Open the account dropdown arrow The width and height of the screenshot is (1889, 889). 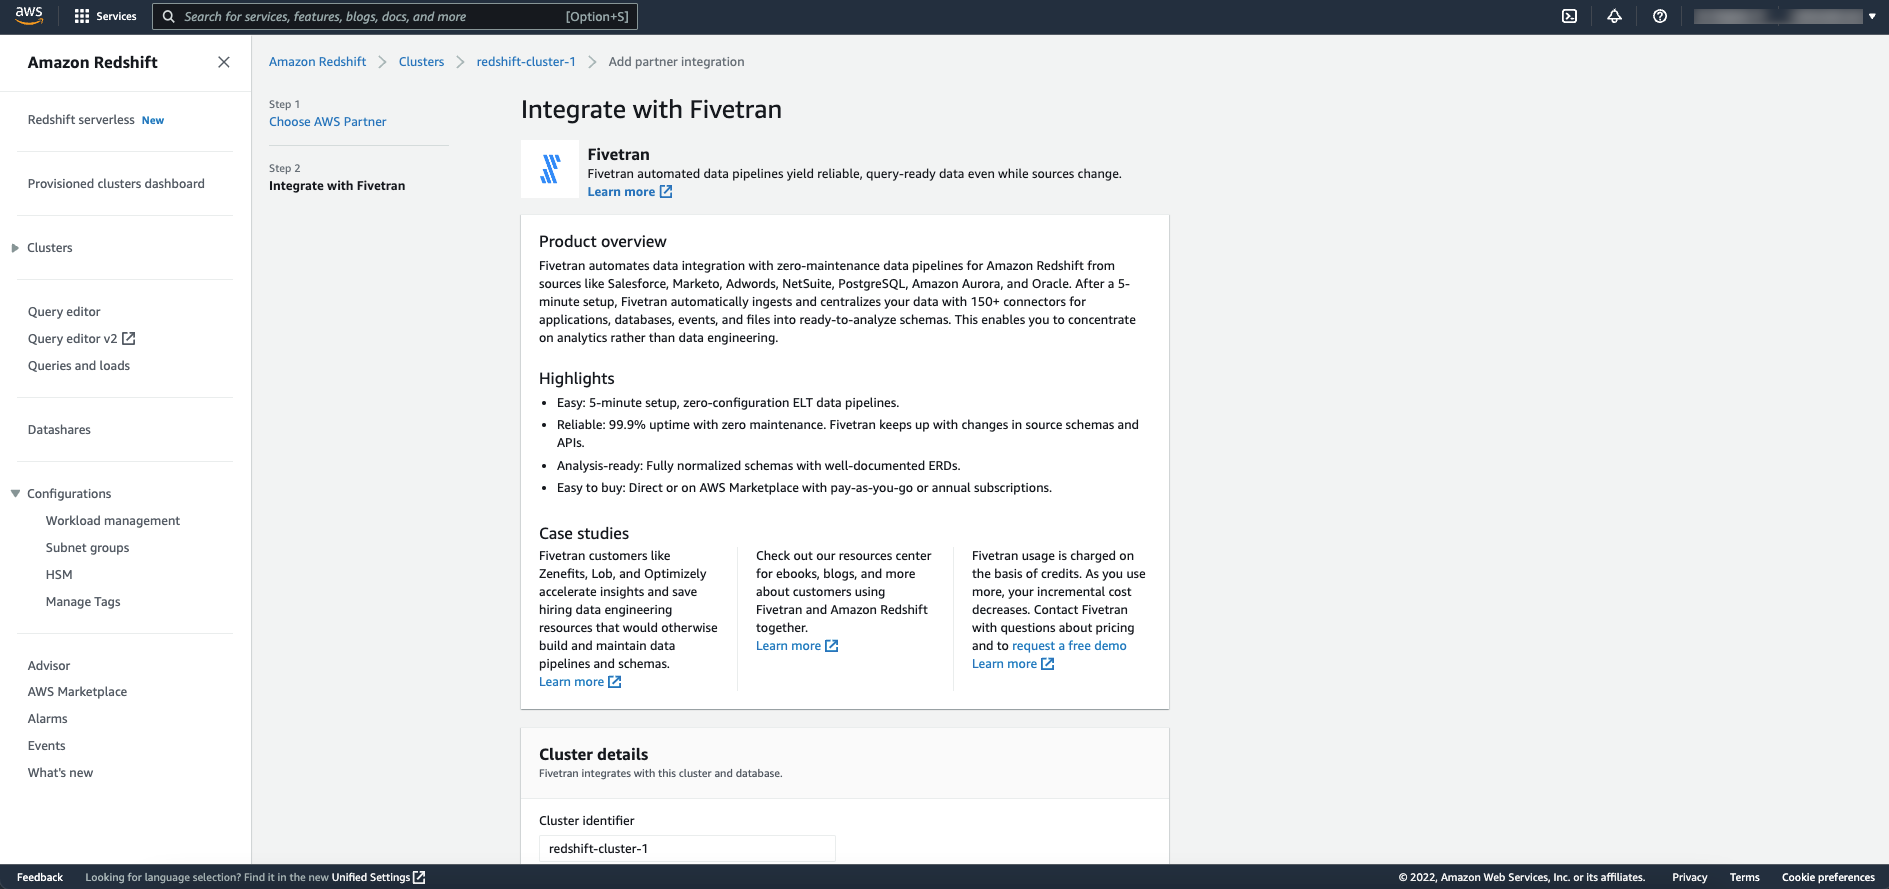[1872, 16]
